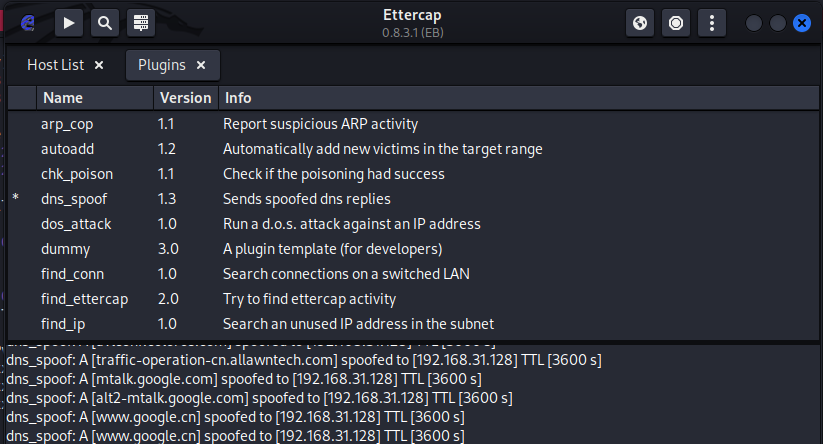Click version 3.0 of dummy plugin
823x444 pixels.
(x=168, y=249)
